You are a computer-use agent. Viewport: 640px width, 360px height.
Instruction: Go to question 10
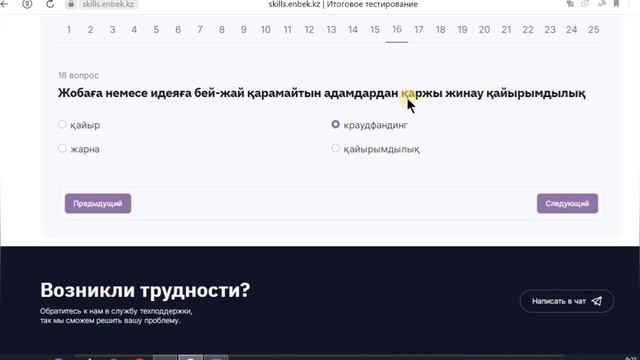coord(266,29)
